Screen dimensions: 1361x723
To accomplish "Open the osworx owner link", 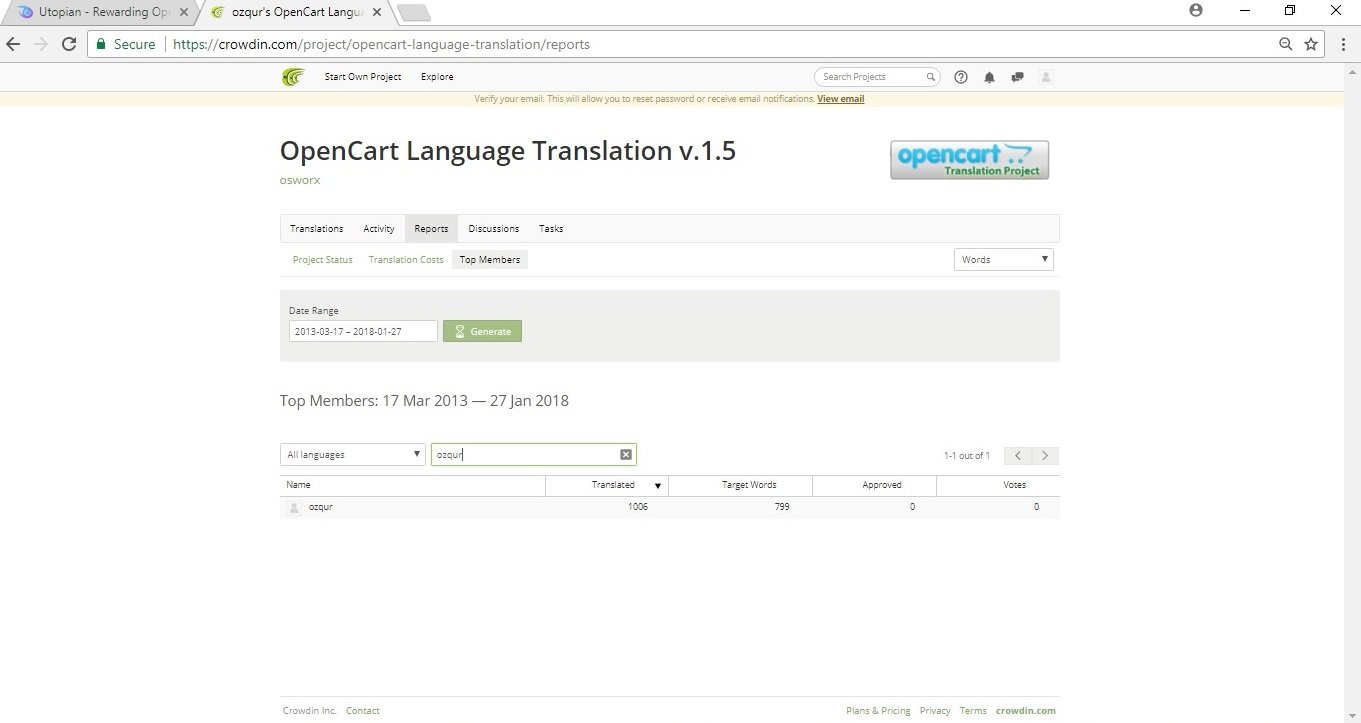I will 300,181.
